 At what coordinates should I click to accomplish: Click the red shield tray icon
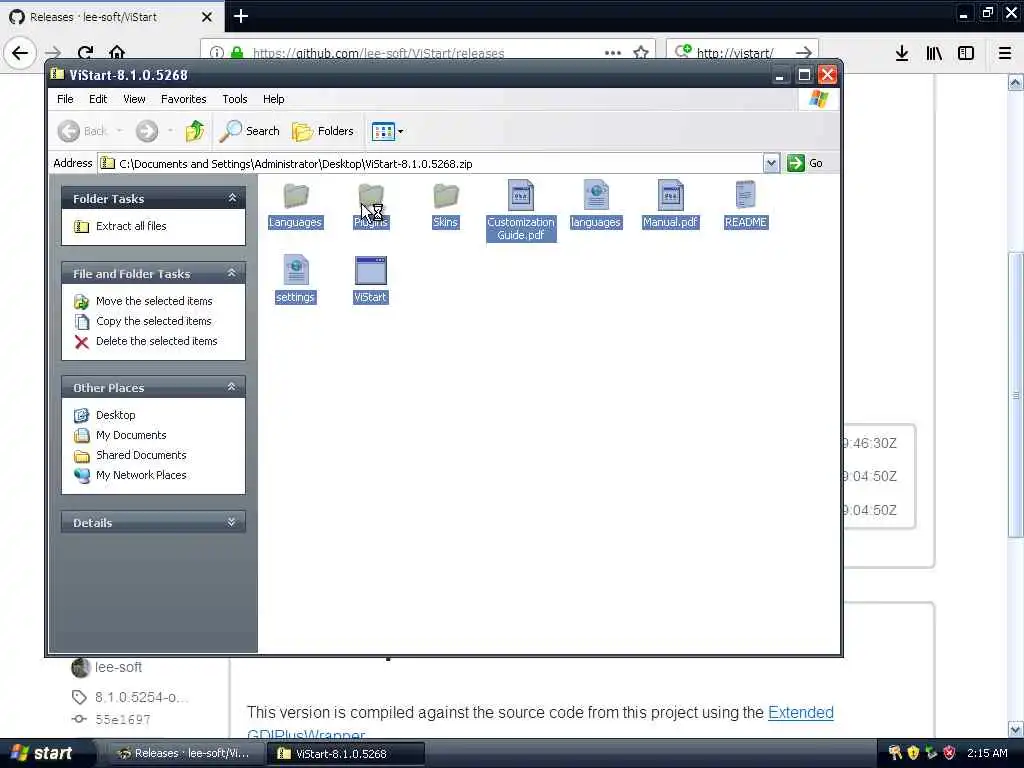tap(949, 753)
